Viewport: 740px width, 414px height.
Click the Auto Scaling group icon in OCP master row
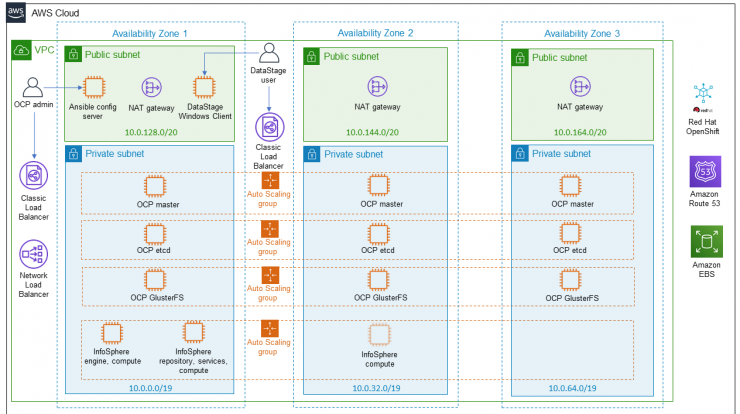point(270,180)
